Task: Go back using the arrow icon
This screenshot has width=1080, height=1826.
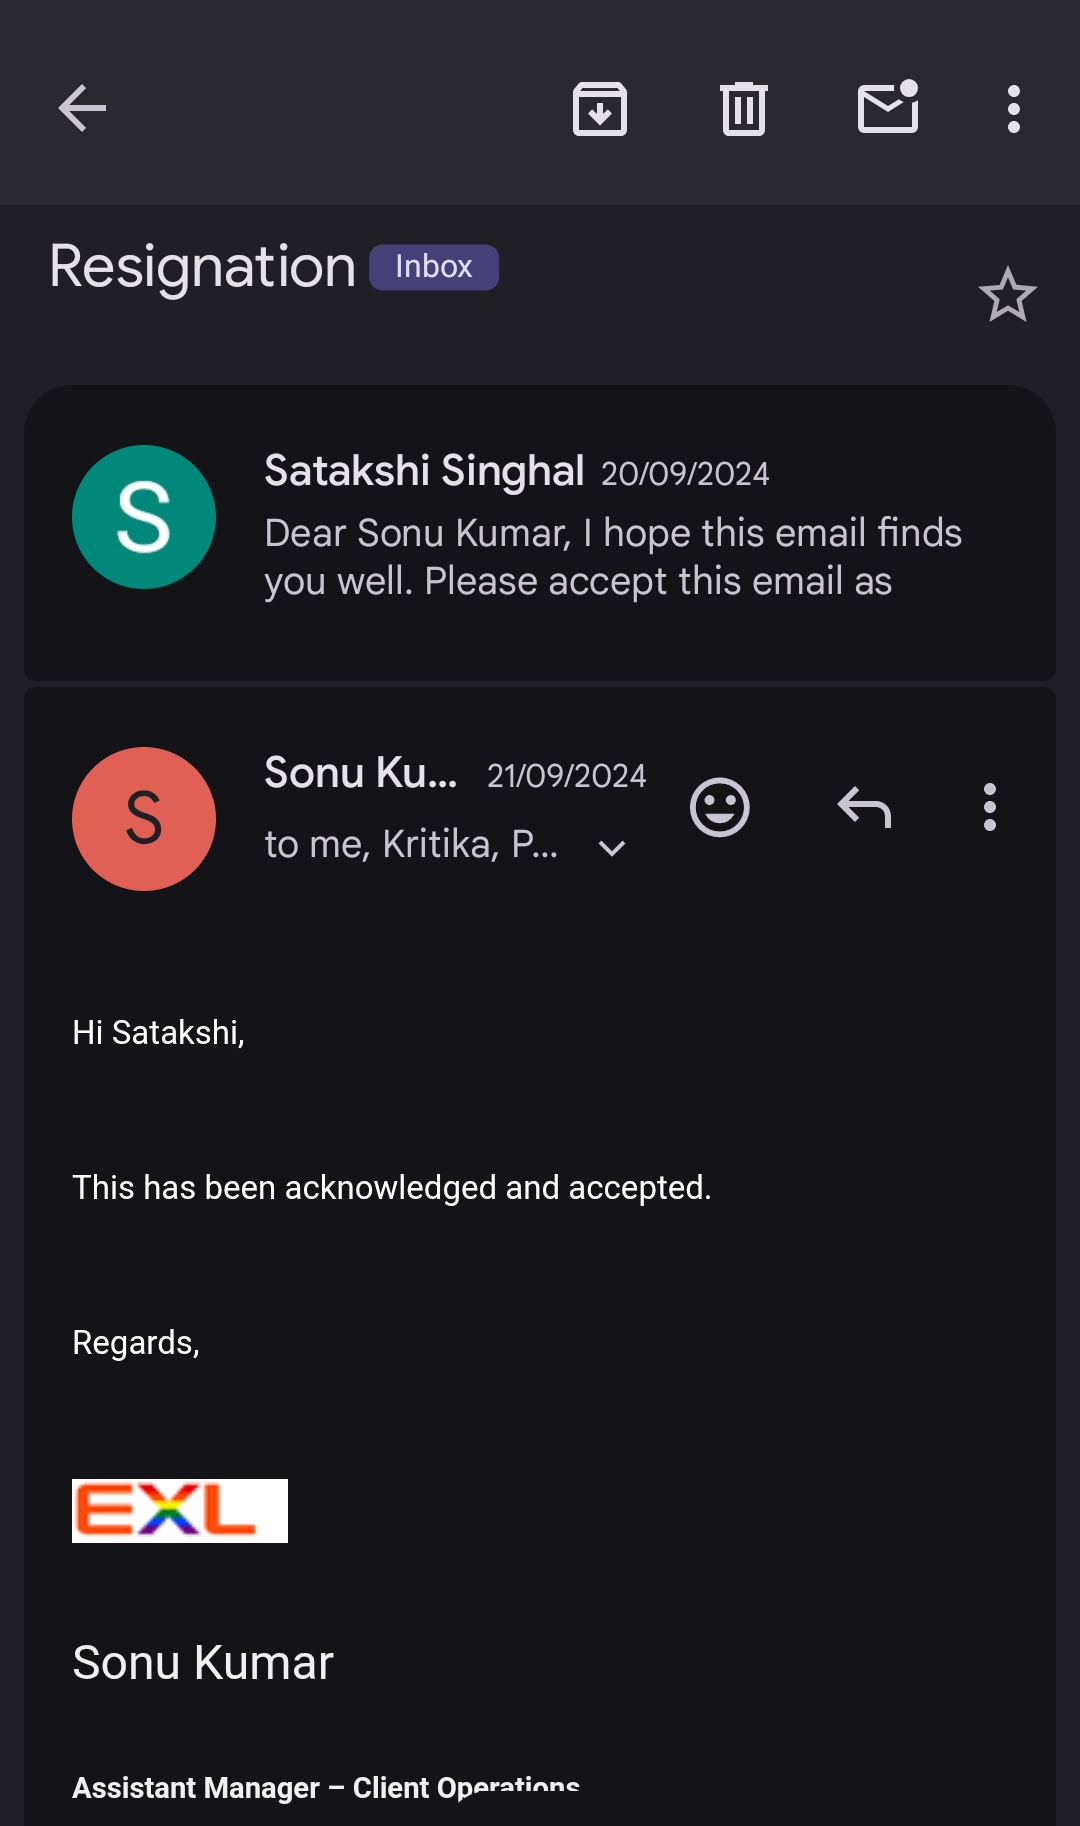Action: [82, 108]
